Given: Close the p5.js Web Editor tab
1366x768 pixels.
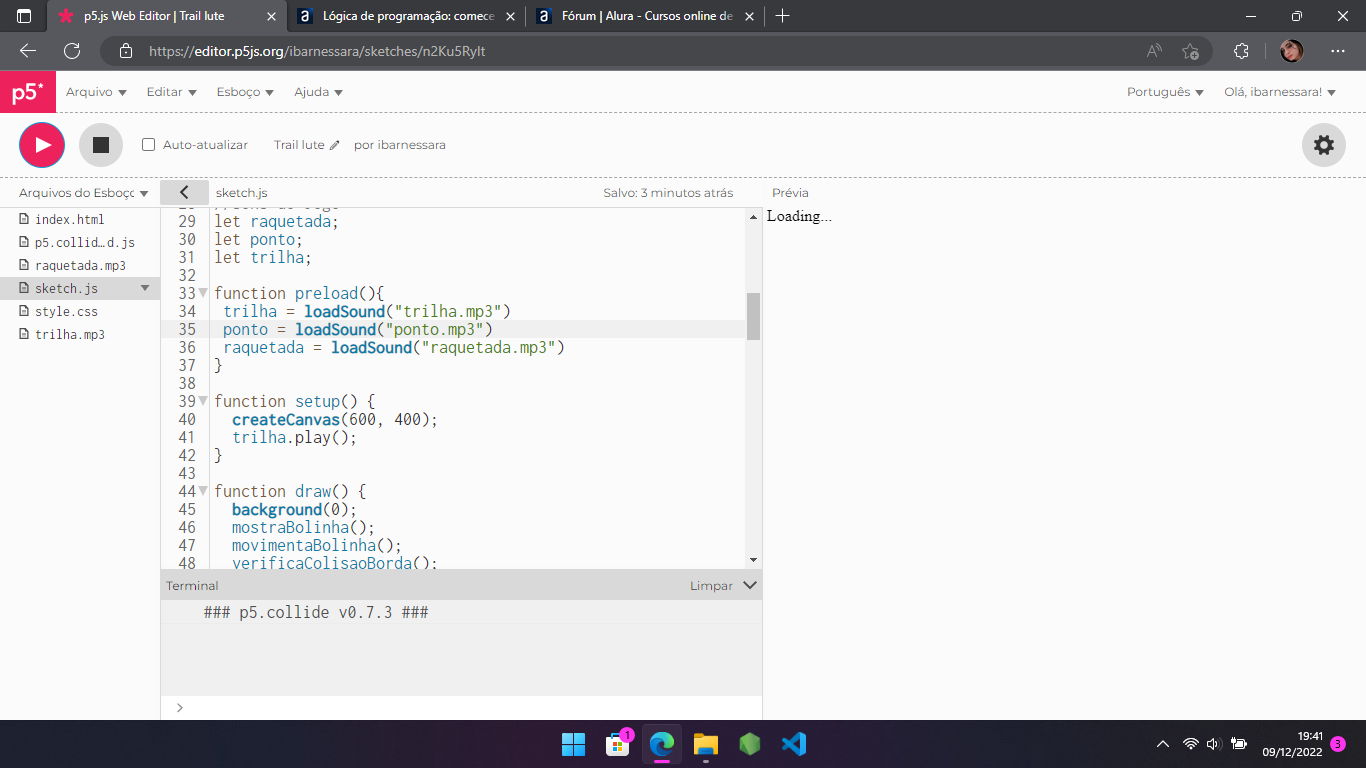Looking at the screenshot, I should [x=271, y=16].
